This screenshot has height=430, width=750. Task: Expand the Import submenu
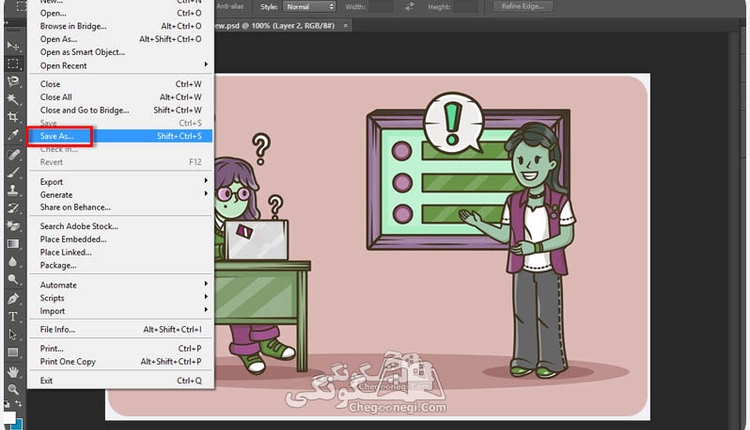120,311
